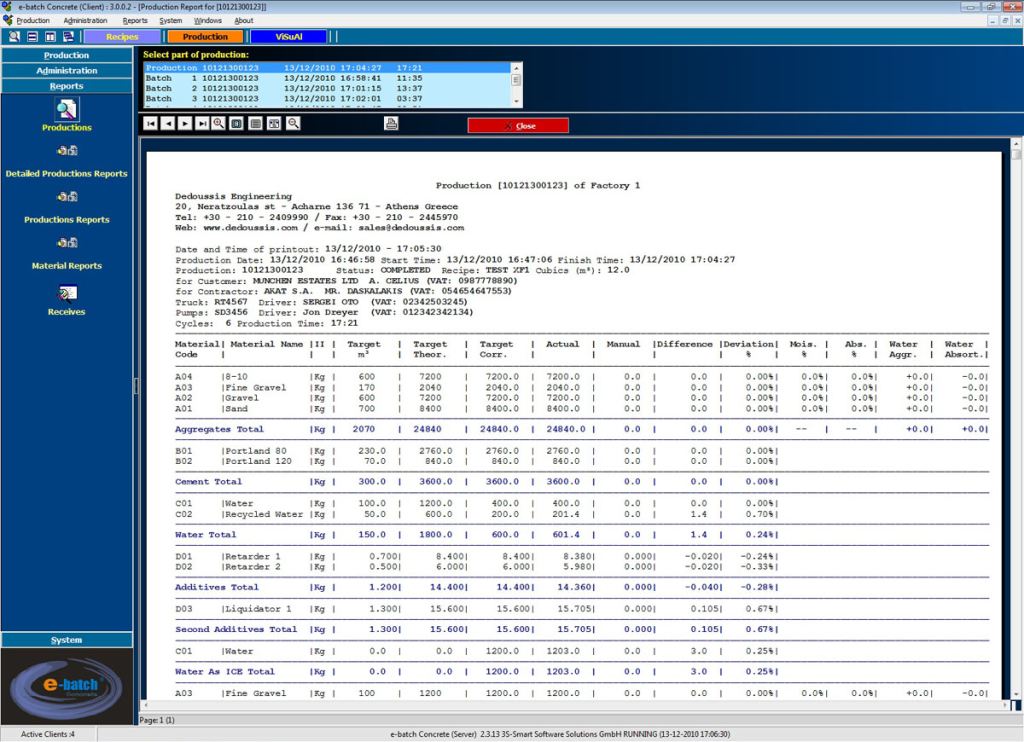The image size is (1024, 742).
Task: Click the Recipes button
Action: tap(122, 37)
